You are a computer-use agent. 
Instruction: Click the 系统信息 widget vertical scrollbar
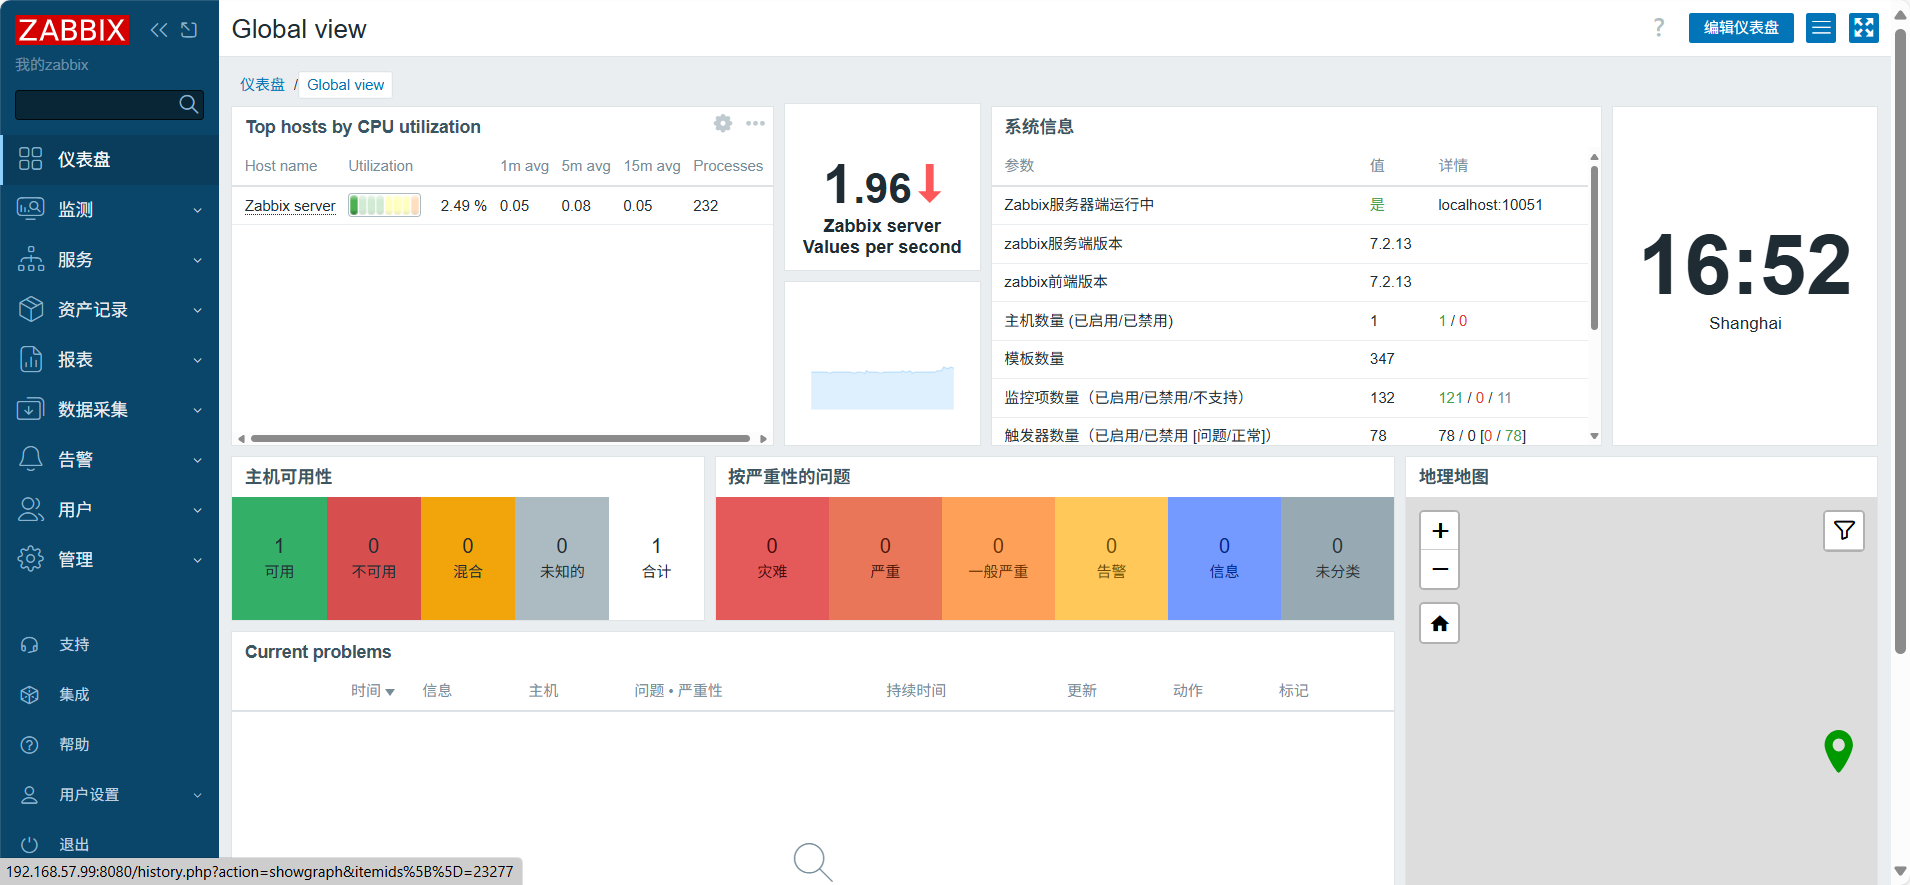coord(1594,248)
